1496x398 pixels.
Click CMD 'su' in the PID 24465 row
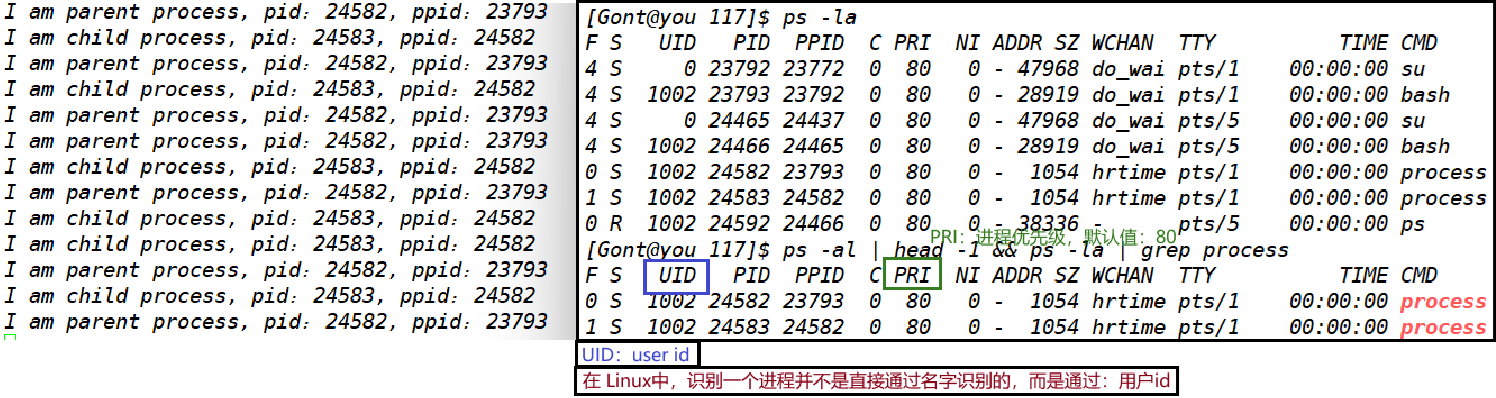[1413, 121]
